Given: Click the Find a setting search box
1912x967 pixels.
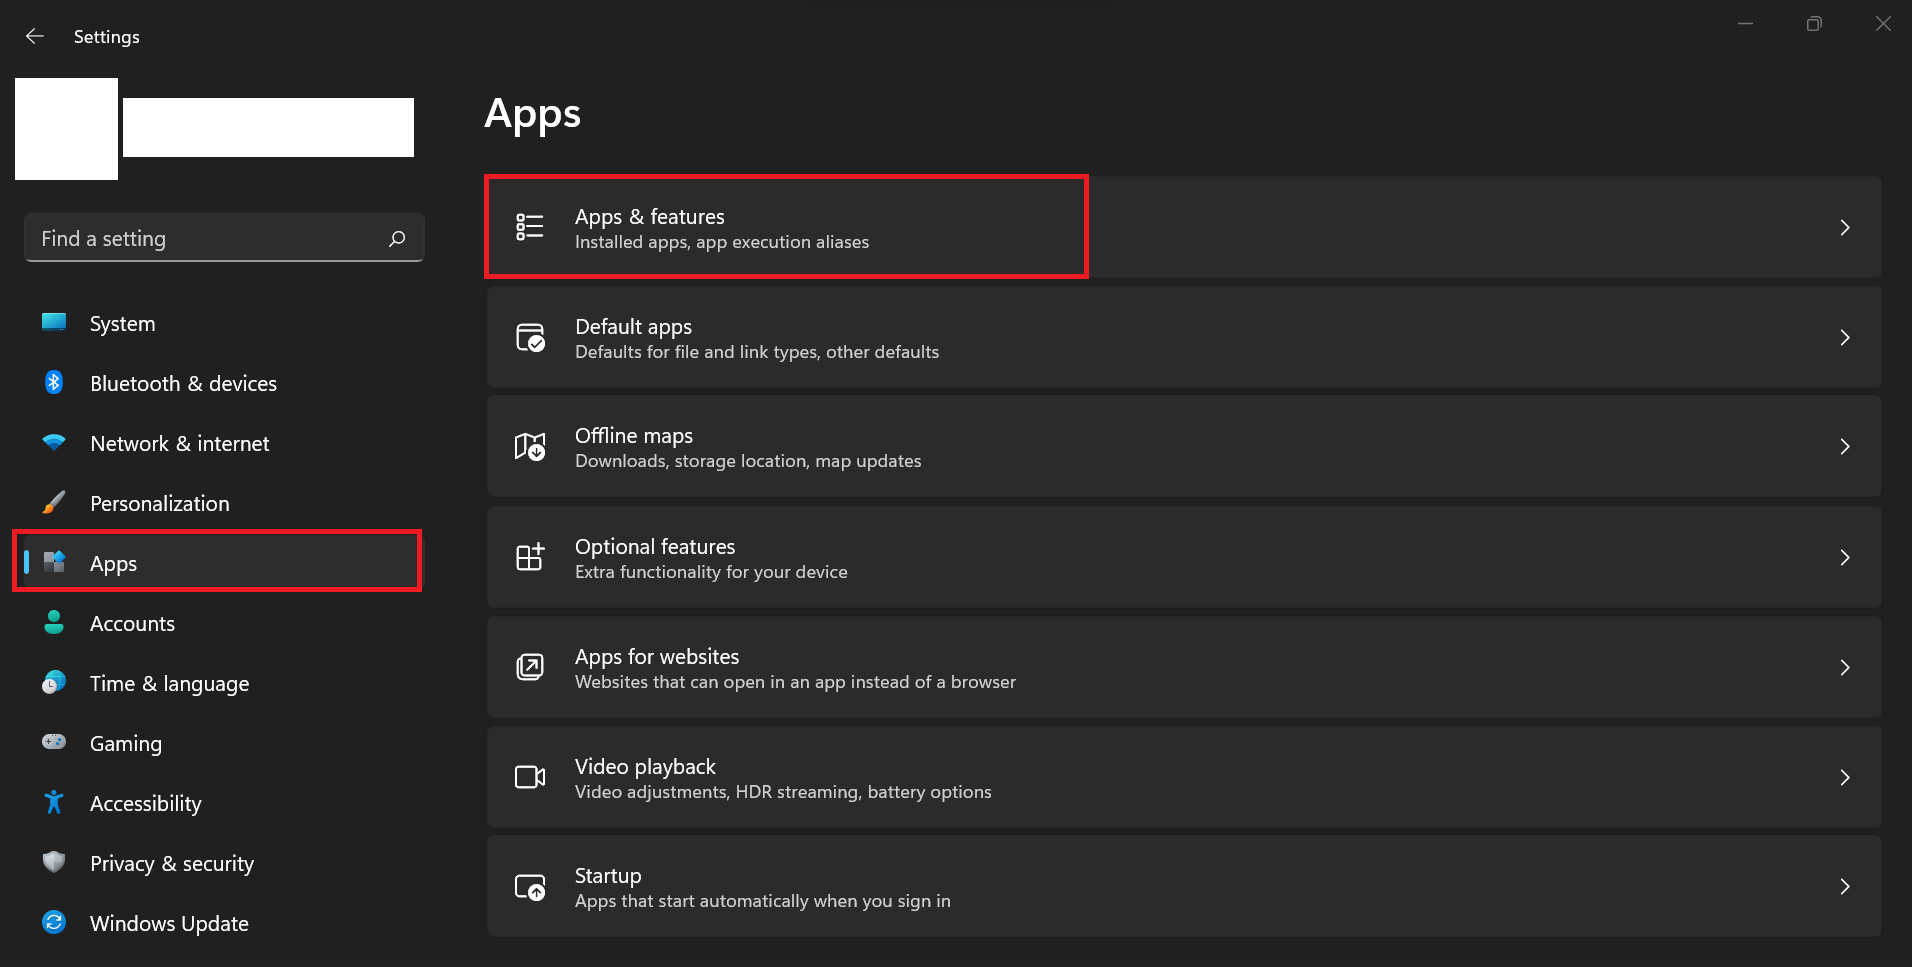Looking at the screenshot, I should [224, 238].
